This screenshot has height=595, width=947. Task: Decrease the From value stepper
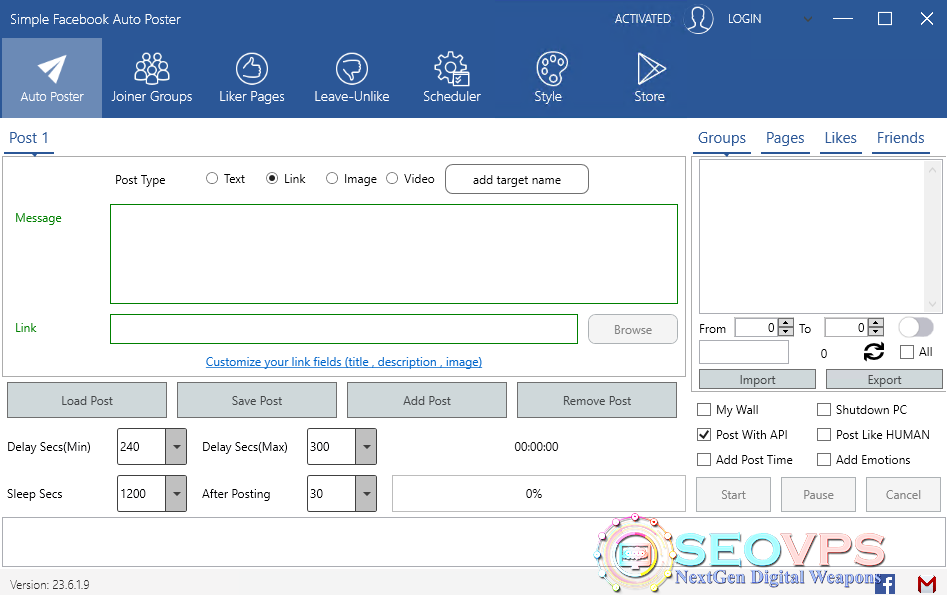click(x=786, y=332)
